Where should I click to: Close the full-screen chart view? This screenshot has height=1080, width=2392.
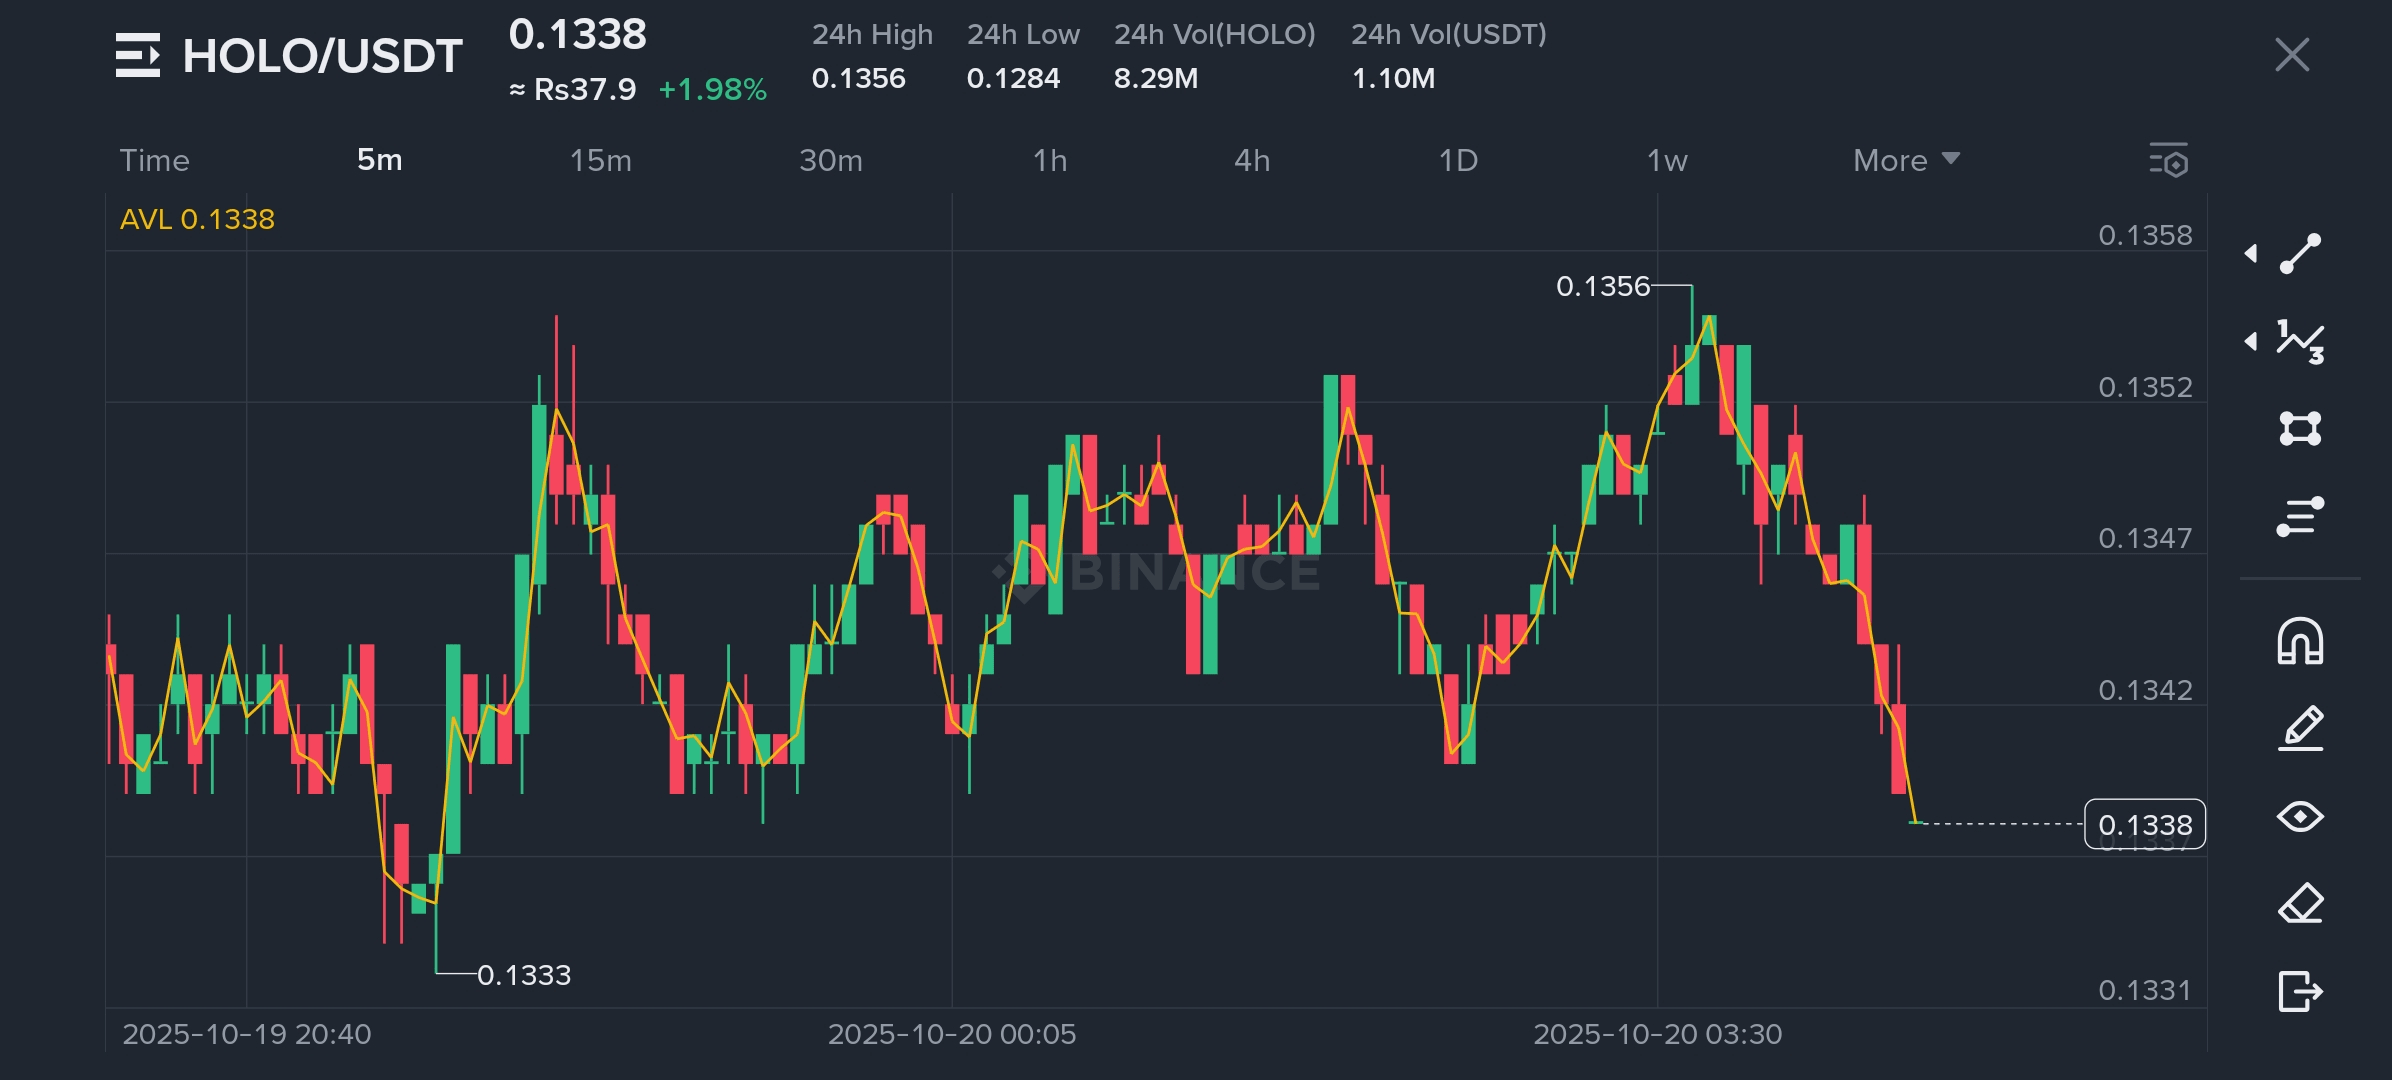click(x=2291, y=55)
